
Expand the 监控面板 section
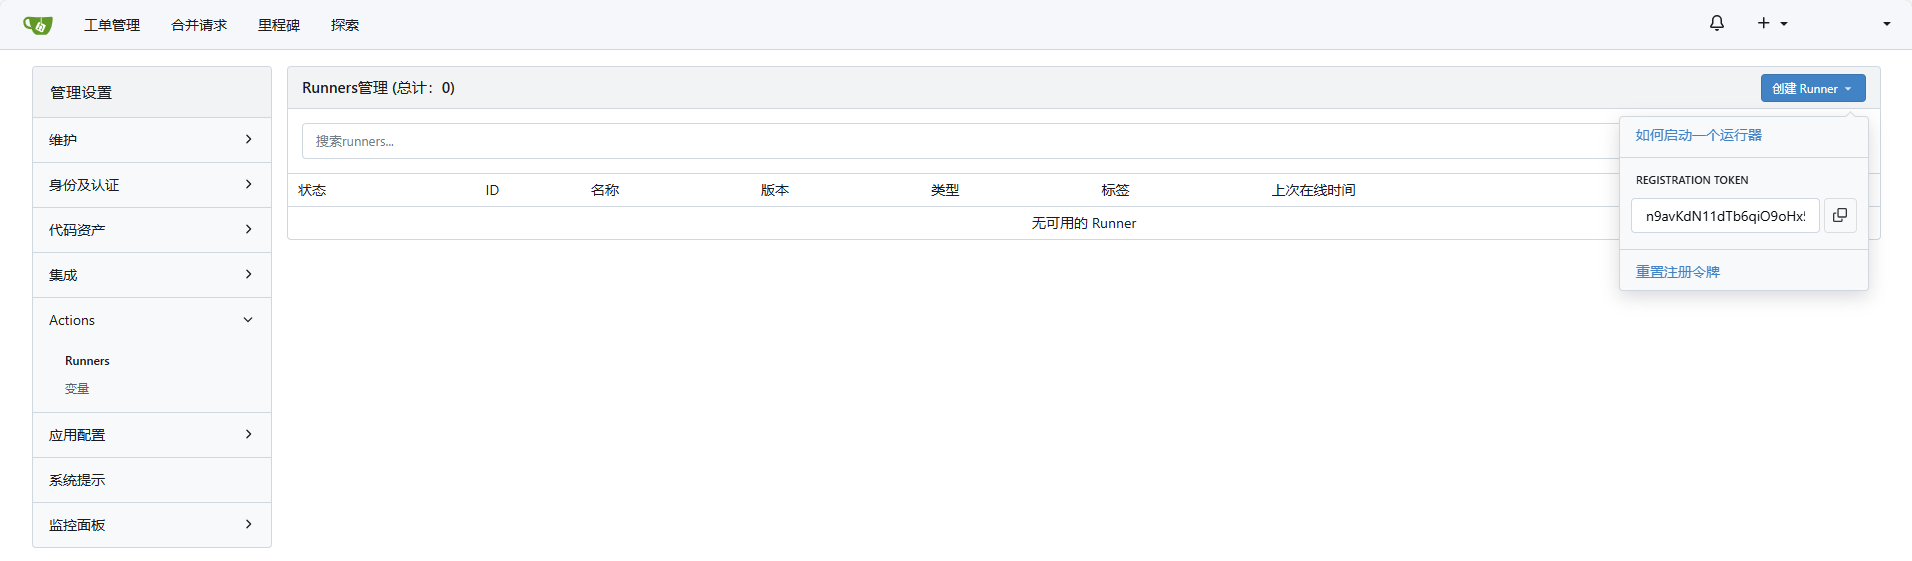[152, 525]
